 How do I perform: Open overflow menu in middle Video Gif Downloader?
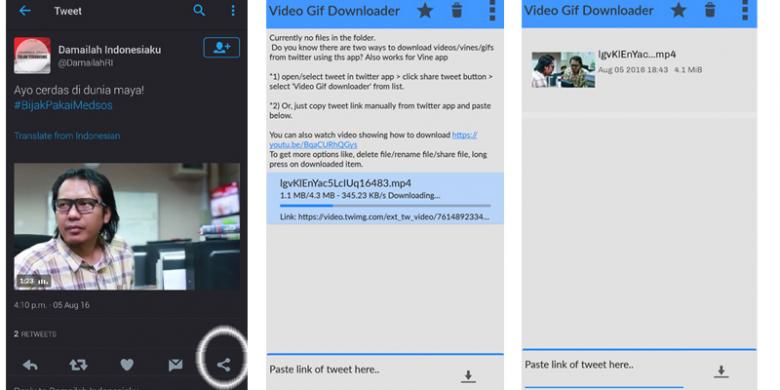492,10
